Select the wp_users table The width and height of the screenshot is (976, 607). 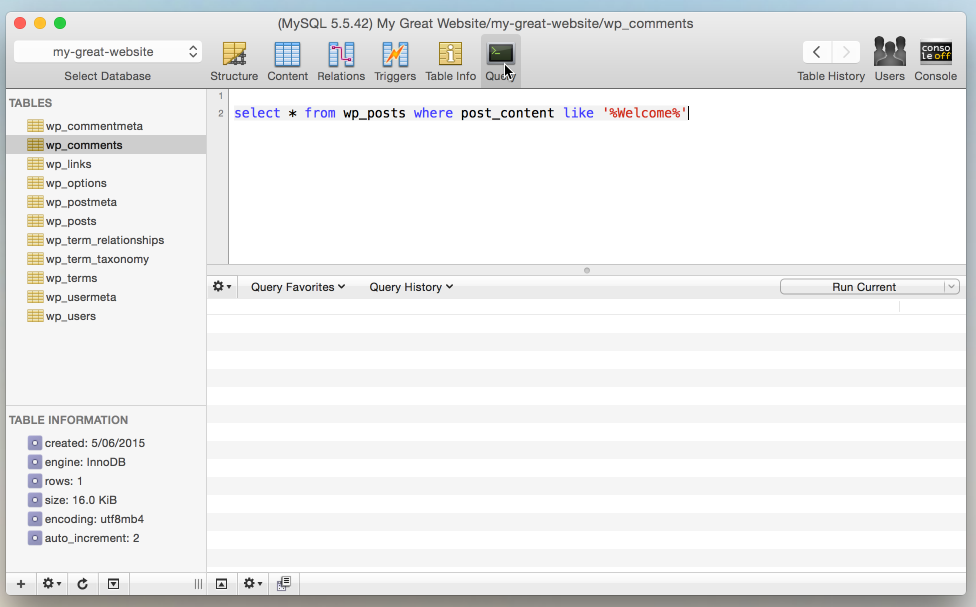70,316
